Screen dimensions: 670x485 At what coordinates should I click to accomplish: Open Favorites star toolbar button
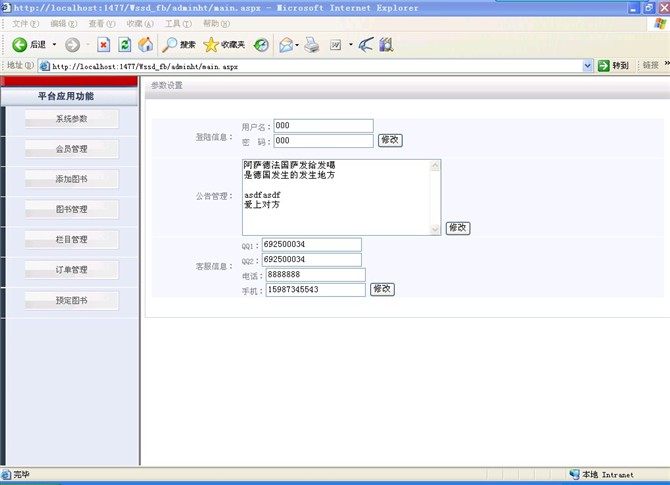pyautogui.click(x=224, y=44)
